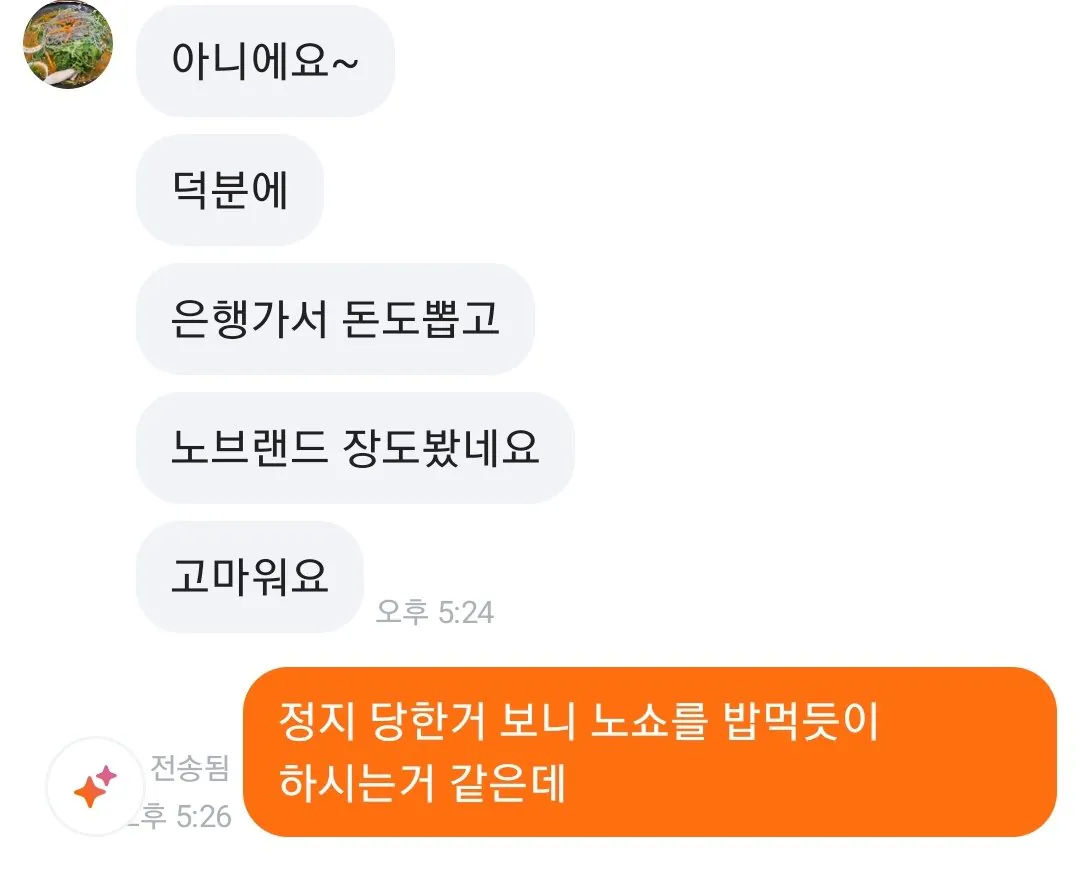Click the pink small star in sparkle icon
This screenshot has height=875, width=1080.
106,776
